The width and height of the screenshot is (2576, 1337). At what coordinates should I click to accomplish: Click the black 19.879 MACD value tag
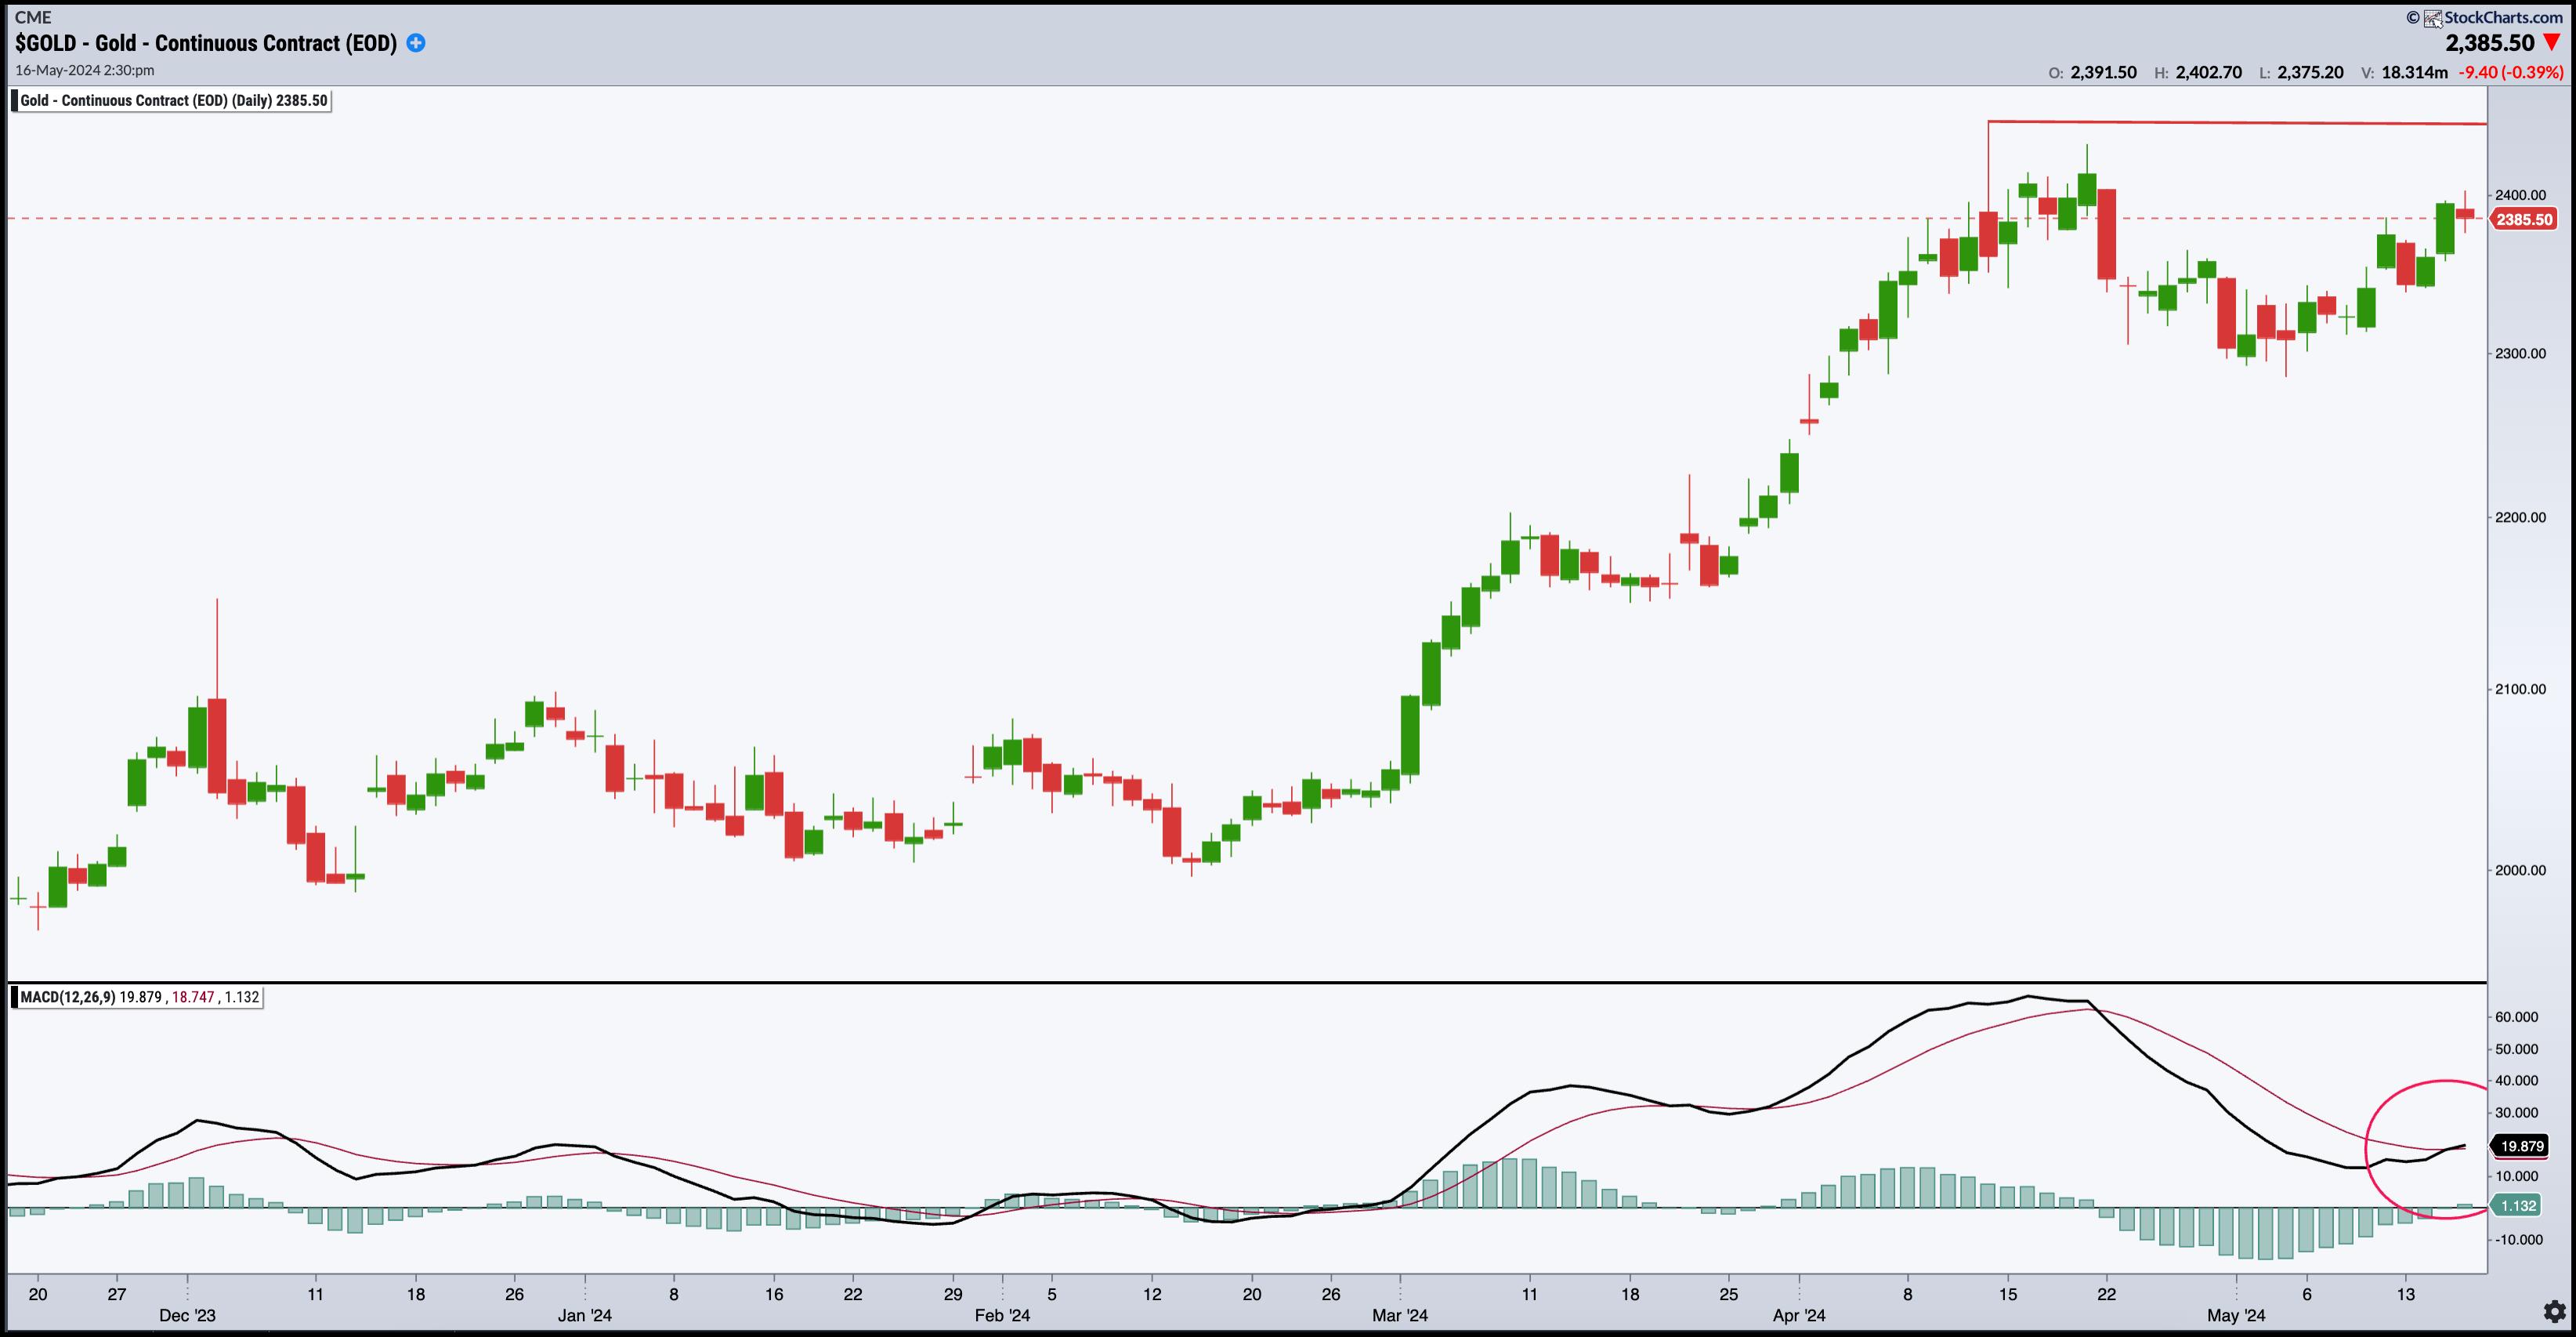(x=2521, y=1146)
